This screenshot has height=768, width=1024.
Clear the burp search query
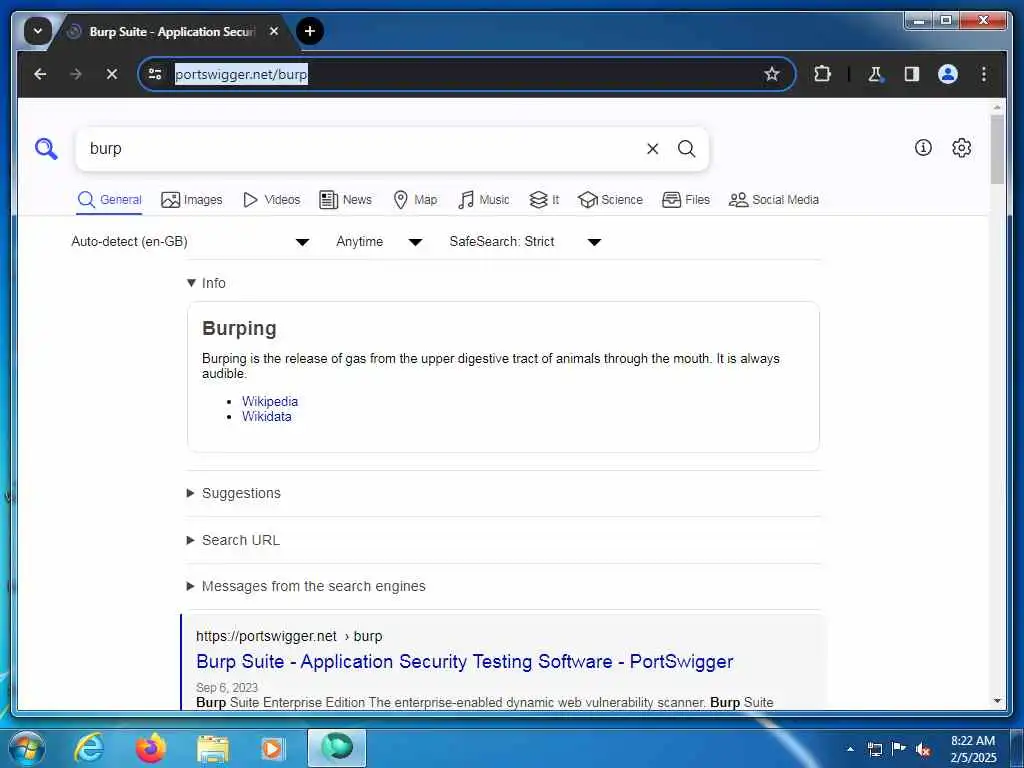[x=652, y=149]
